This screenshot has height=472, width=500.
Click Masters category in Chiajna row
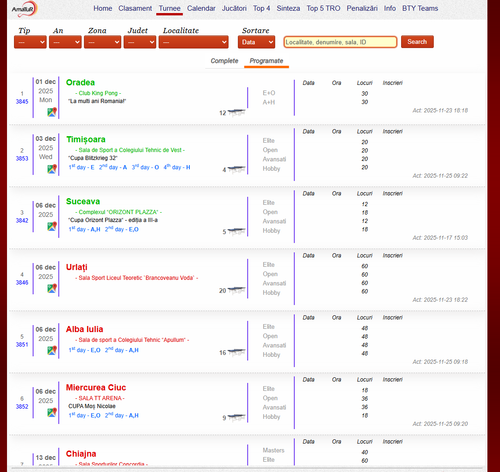[x=273, y=450]
